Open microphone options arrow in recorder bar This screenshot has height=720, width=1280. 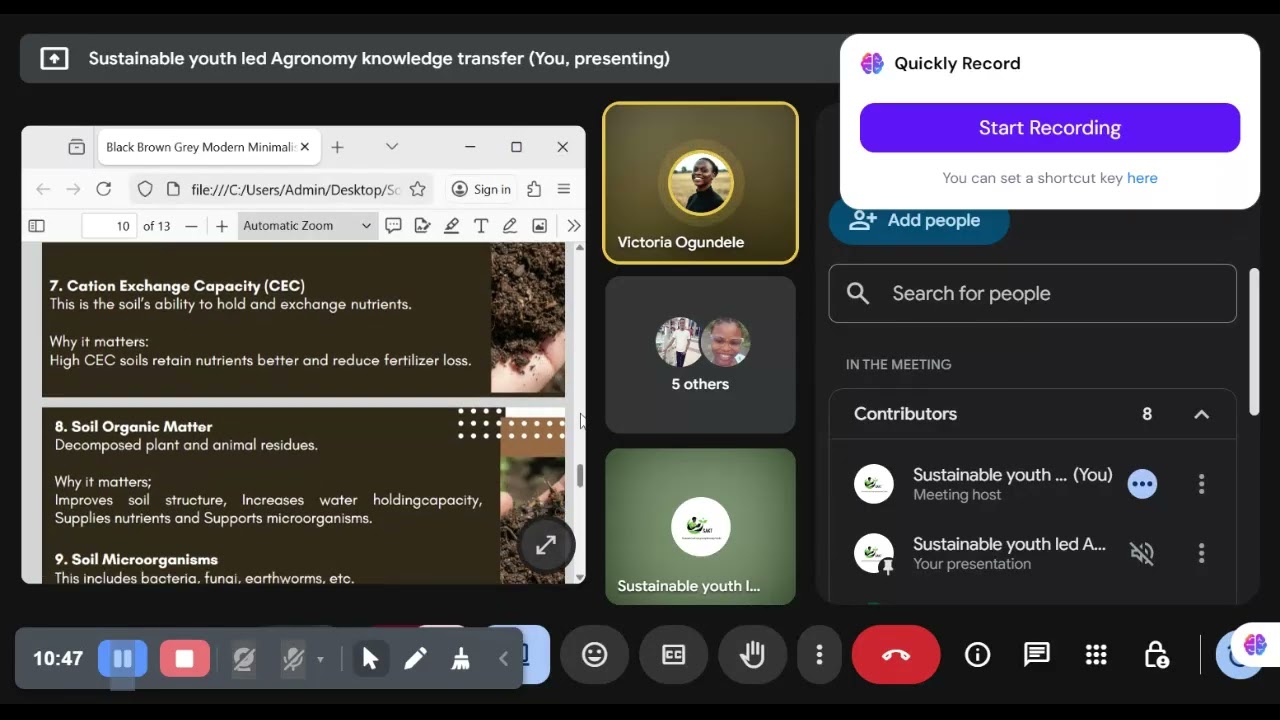point(320,659)
